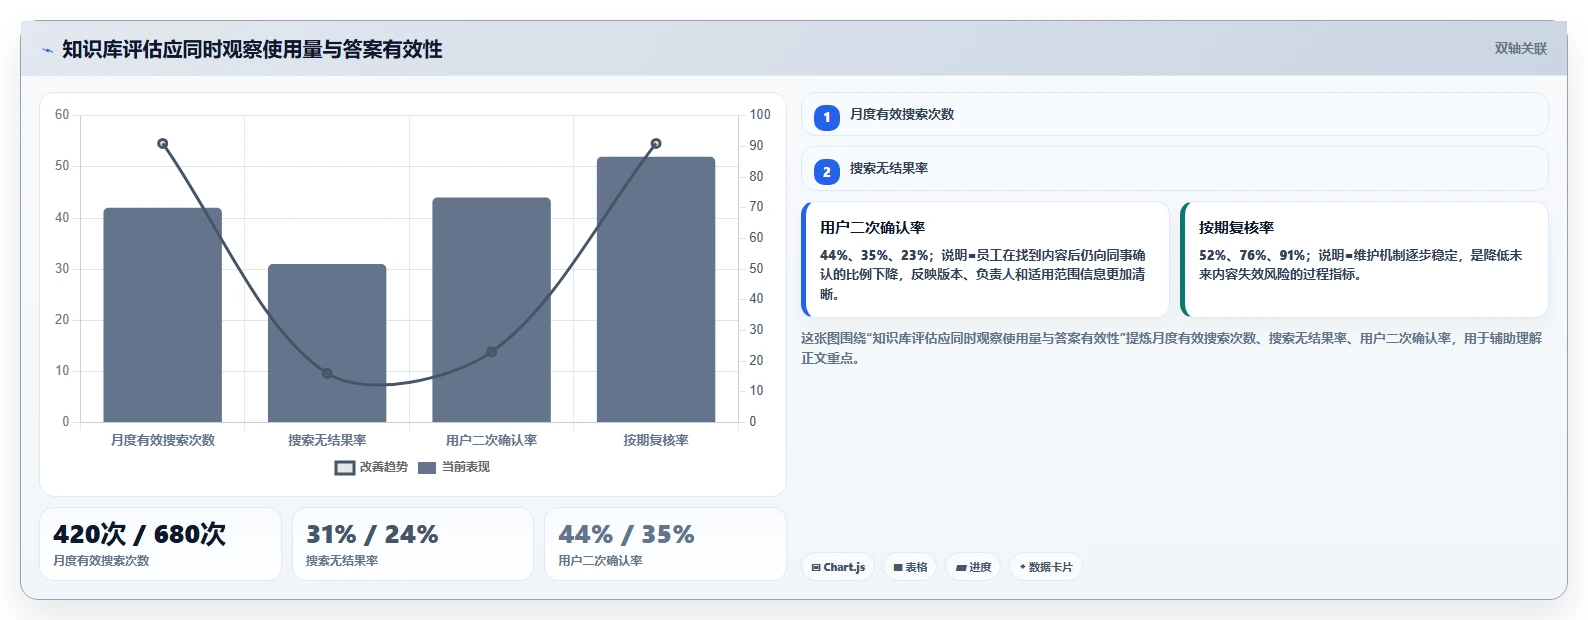Click the line point on 用户二次确认率 bar
This screenshot has height=620, width=1588.
491,352
